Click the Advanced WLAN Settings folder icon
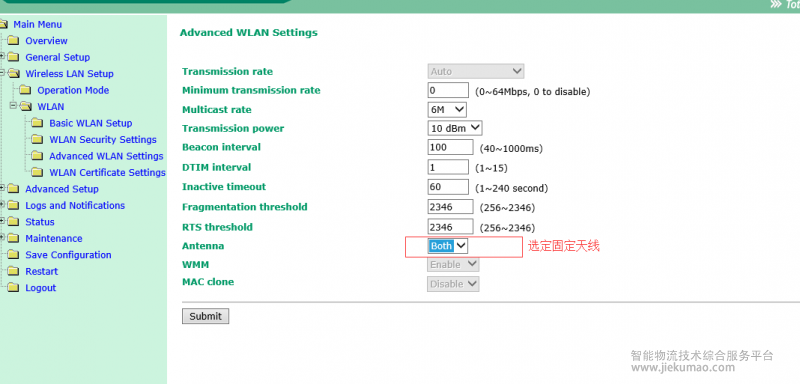 (x=37, y=156)
